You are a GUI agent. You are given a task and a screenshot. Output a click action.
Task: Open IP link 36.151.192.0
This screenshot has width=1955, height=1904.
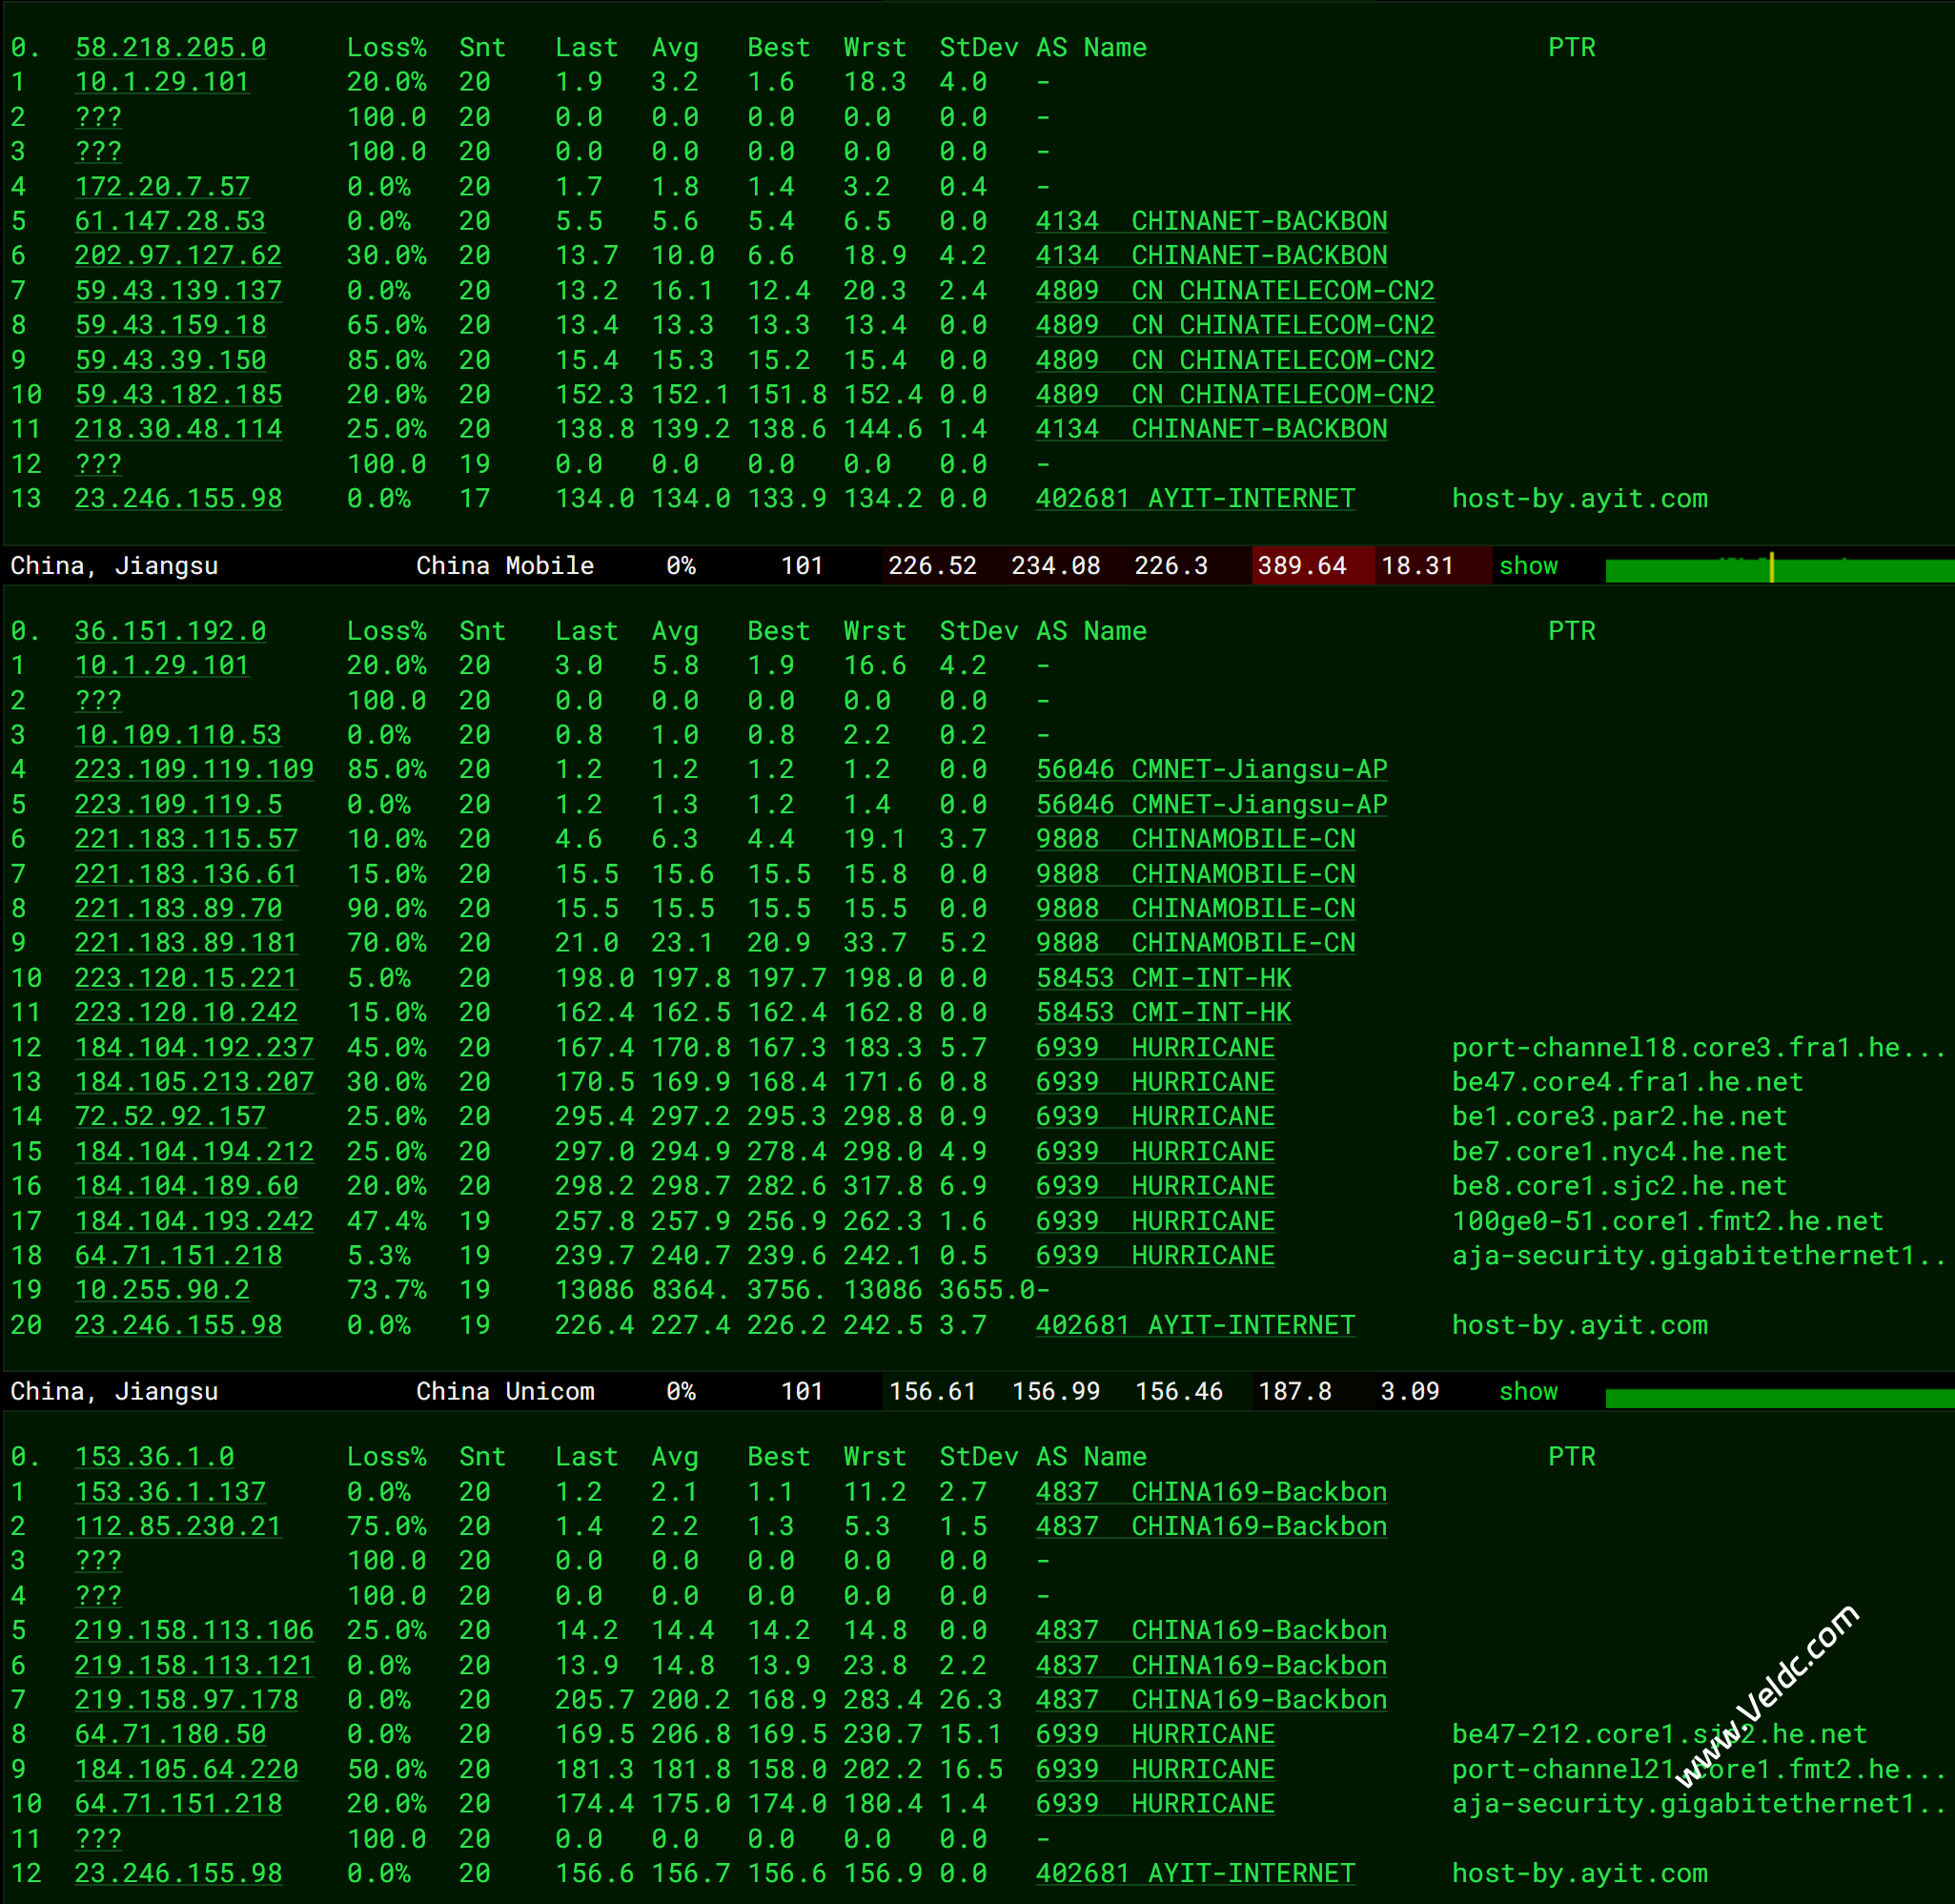click(170, 631)
